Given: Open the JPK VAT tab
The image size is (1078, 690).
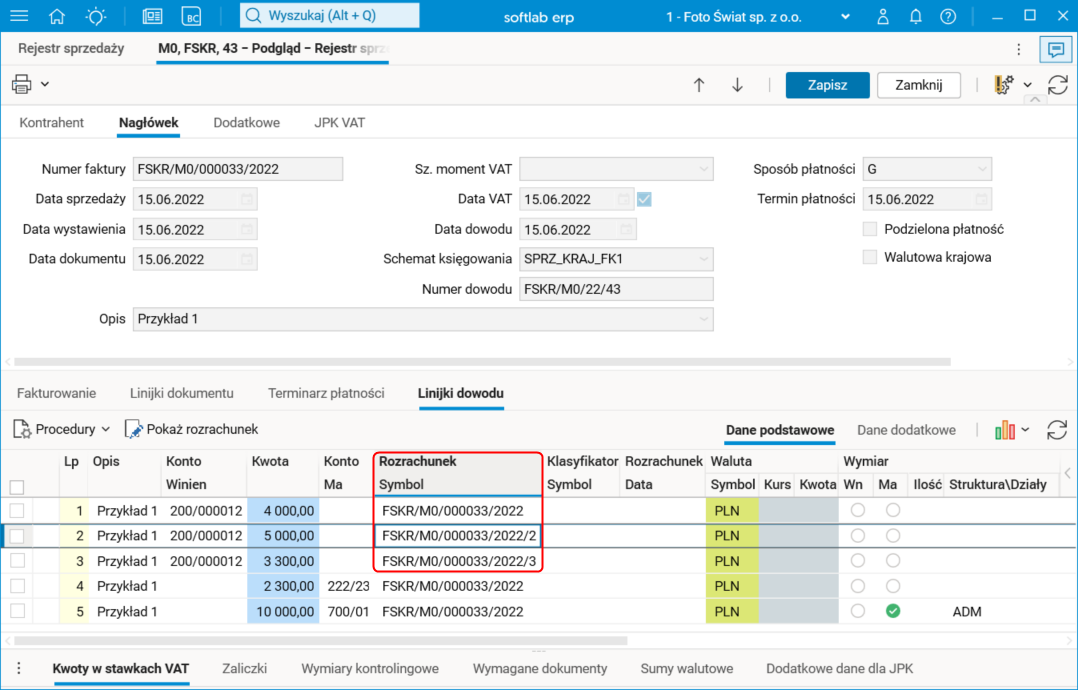Looking at the screenshot, I should 340,123.
